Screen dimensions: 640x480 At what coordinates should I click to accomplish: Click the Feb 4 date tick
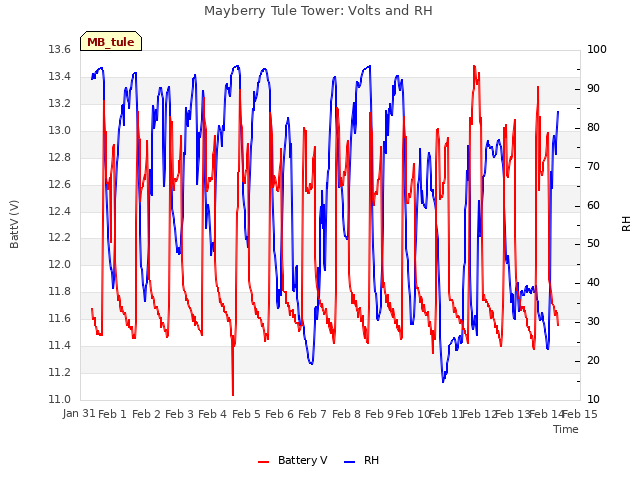click(213, 414)
